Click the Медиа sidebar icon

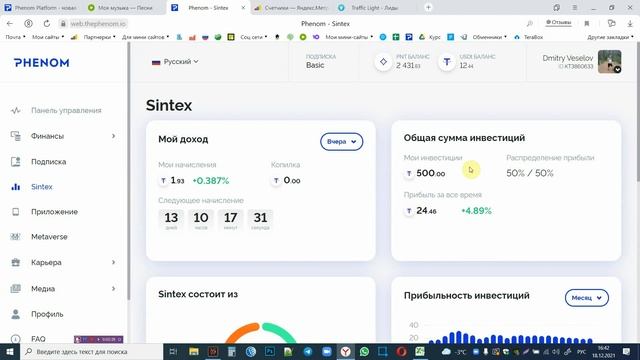[16, 289]
